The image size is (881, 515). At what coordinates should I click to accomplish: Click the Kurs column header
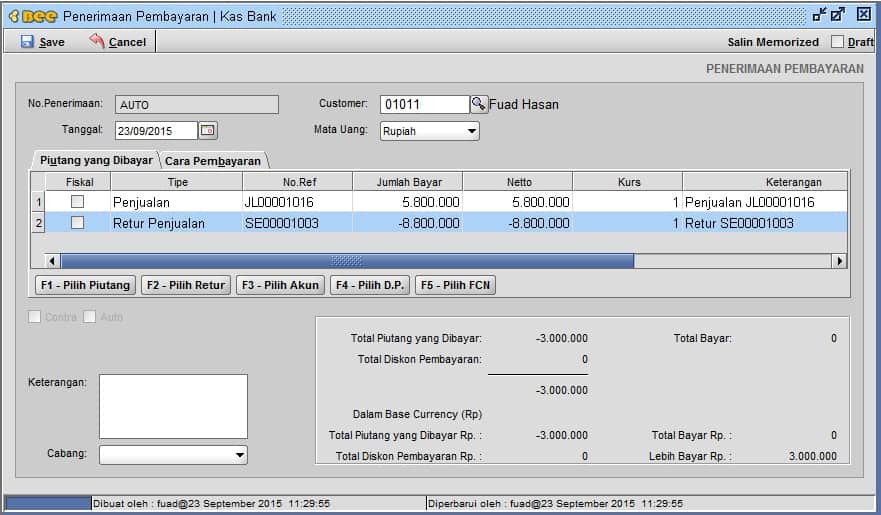click(628, 182)
